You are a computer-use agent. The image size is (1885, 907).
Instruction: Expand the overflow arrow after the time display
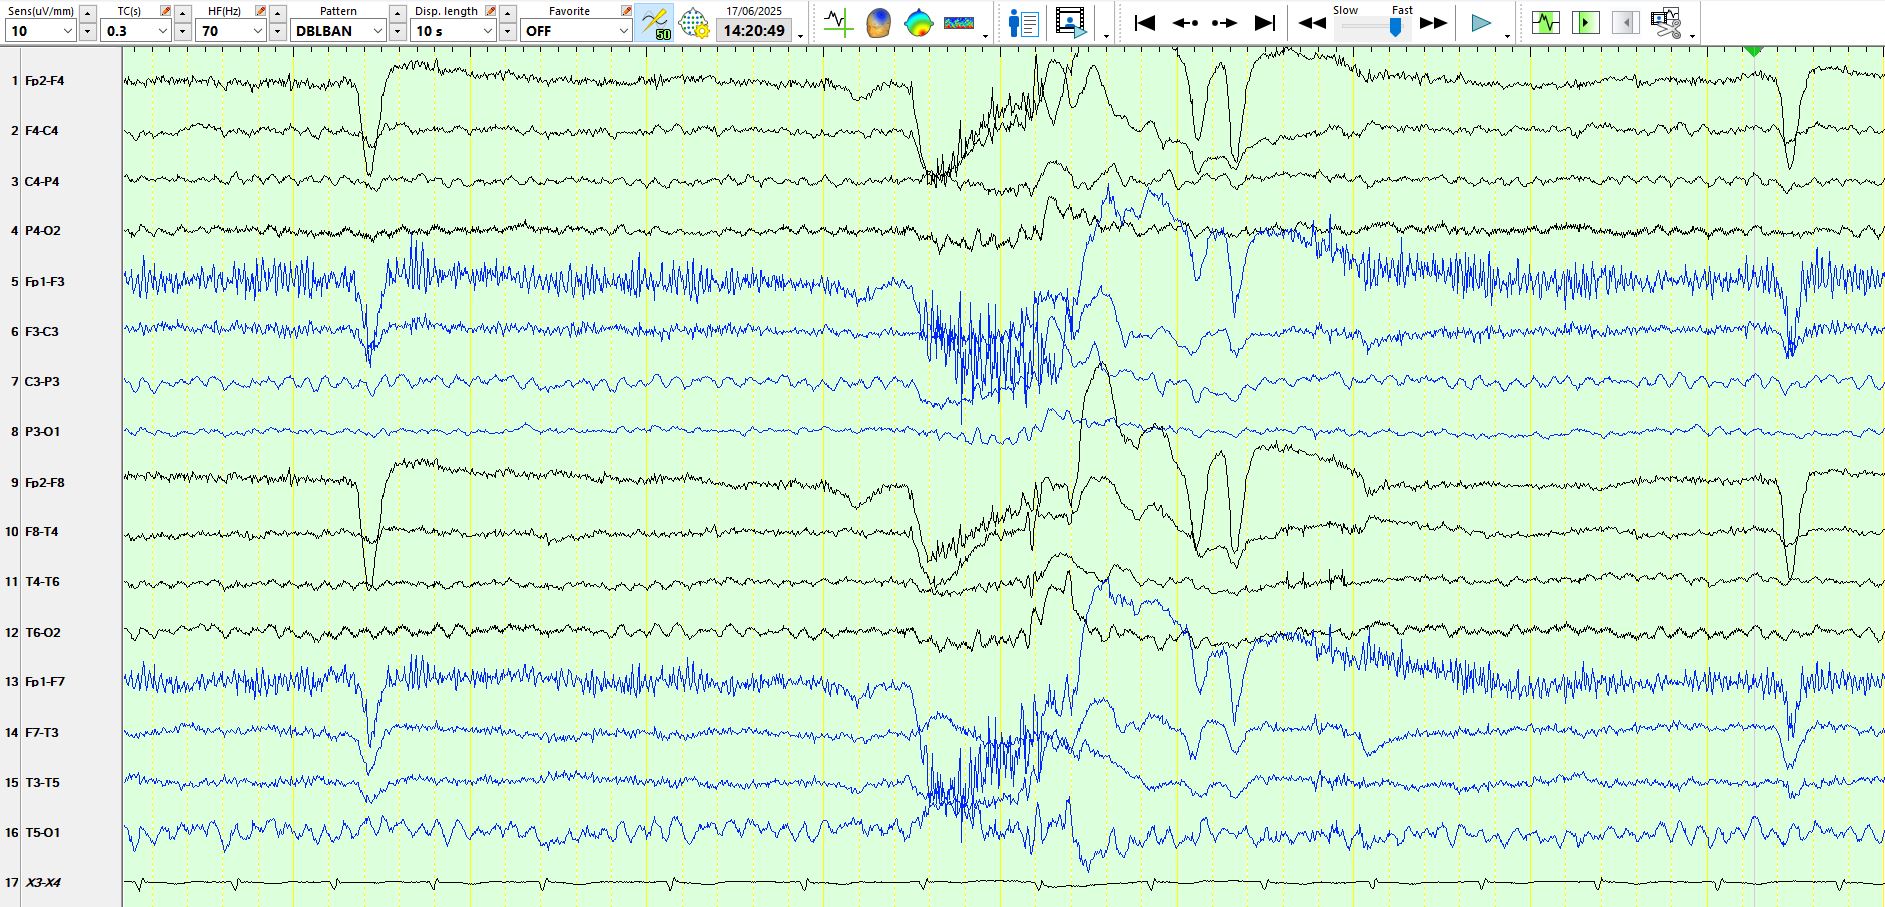800,36
